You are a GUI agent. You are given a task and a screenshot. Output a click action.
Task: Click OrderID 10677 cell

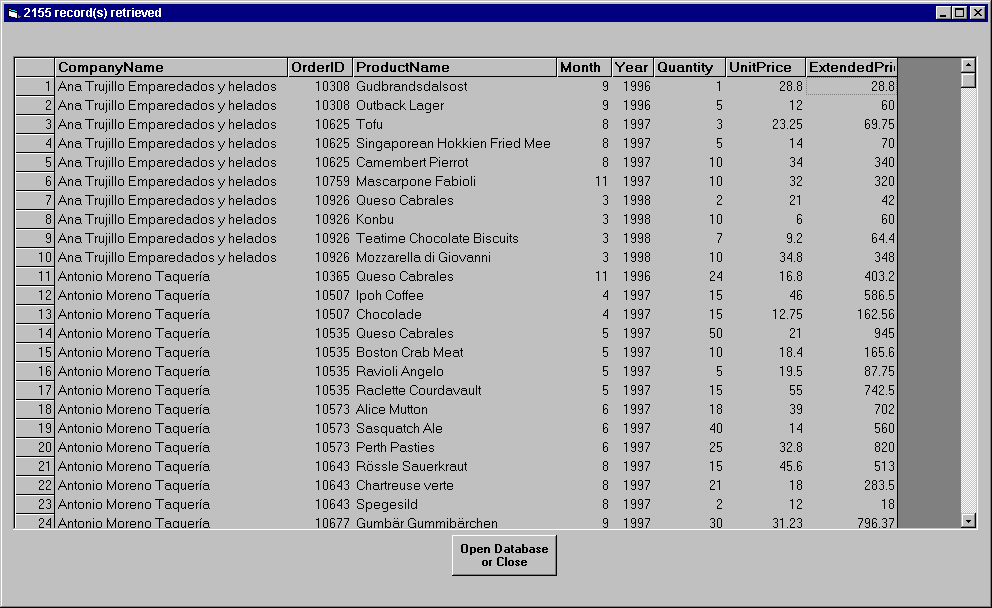(x=319, y=522)
